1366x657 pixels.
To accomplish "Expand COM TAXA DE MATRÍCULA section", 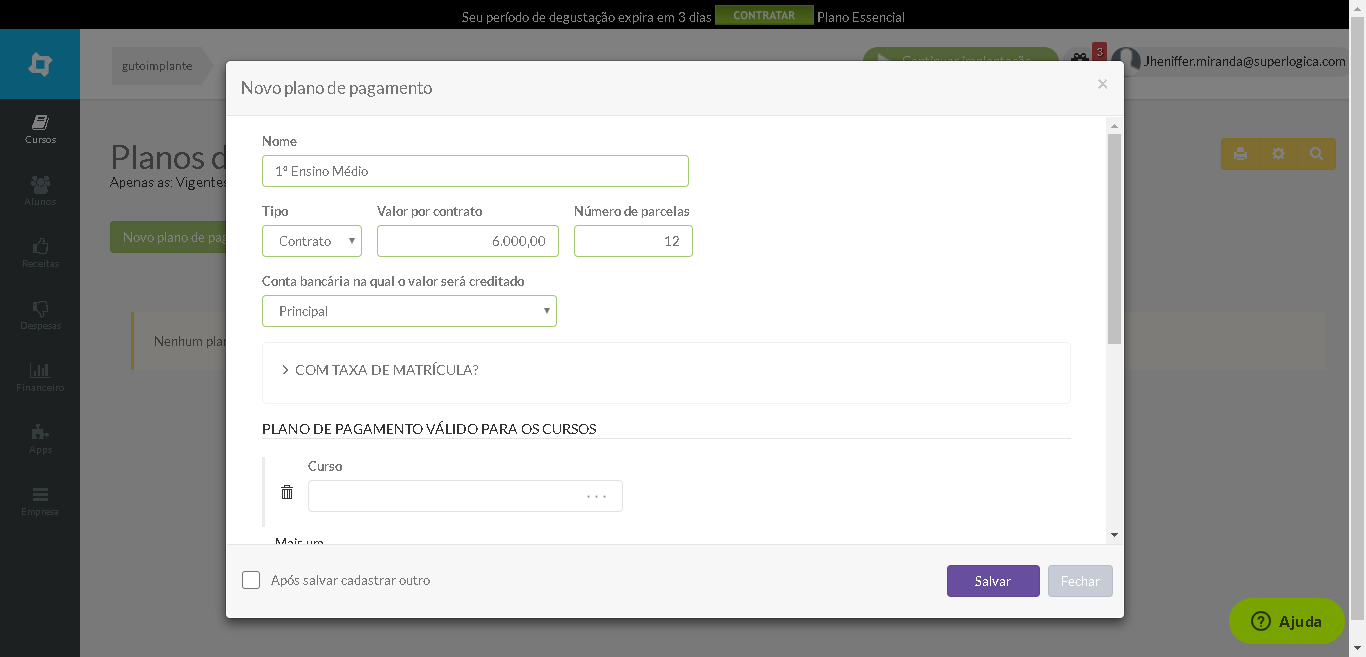I will click(x=380, y=370).
